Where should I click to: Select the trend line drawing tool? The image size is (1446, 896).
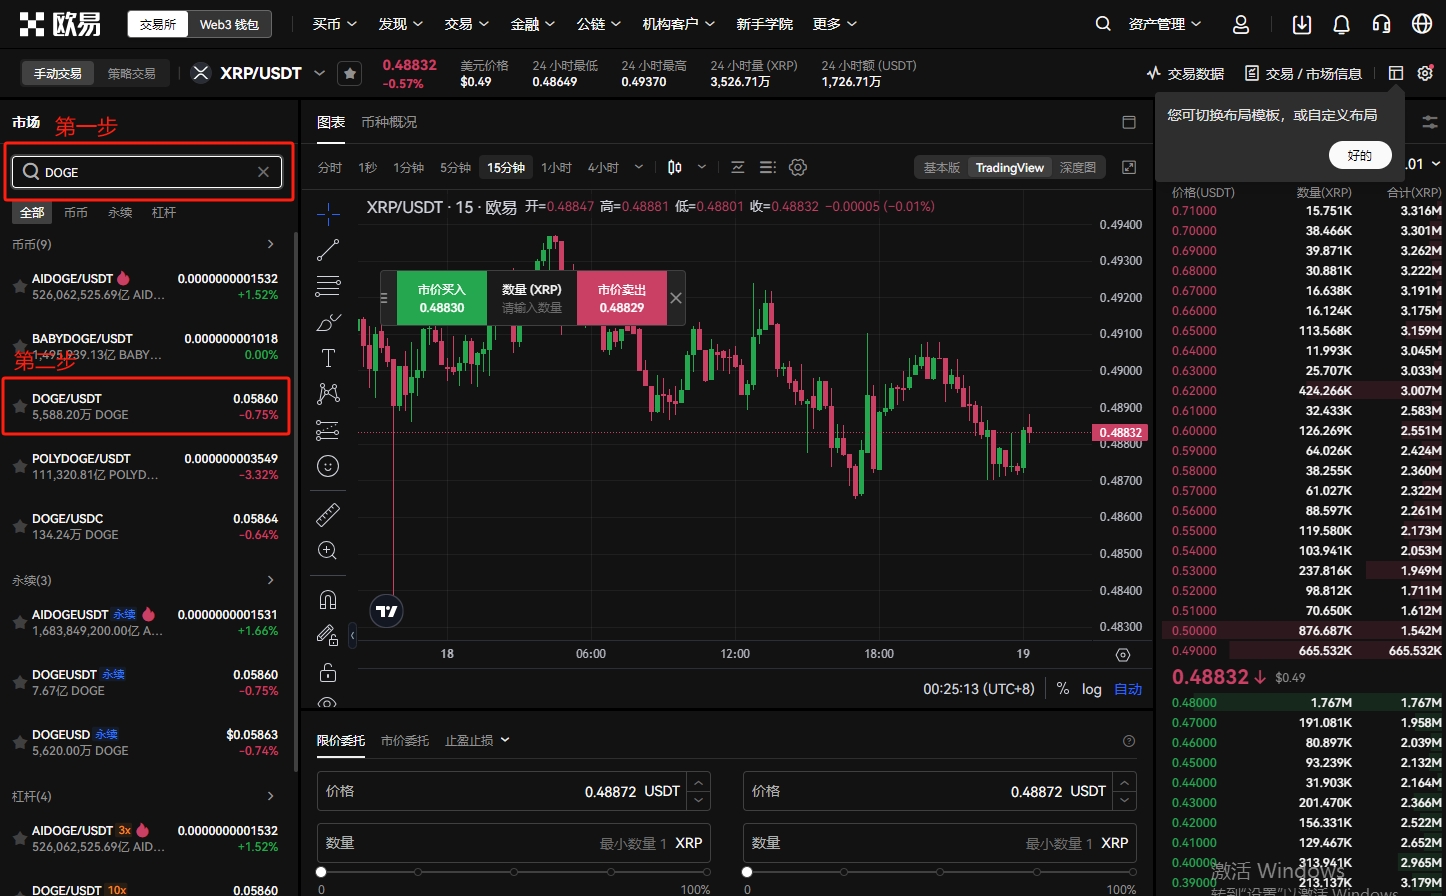pyautogui.click(x=328, y=250)
